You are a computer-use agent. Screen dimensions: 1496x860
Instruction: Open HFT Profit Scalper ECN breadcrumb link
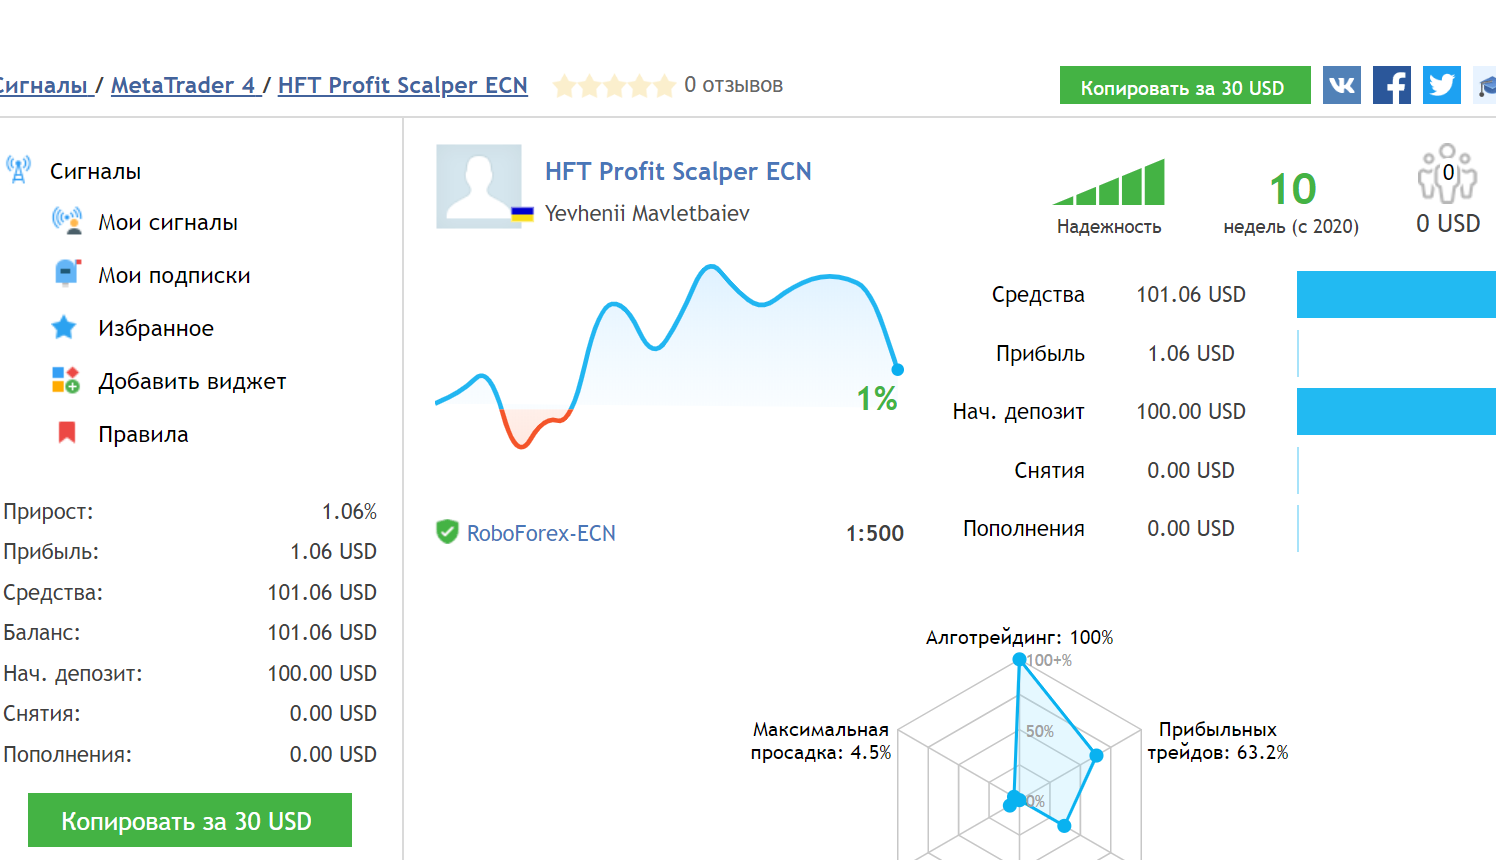[402, 85]
